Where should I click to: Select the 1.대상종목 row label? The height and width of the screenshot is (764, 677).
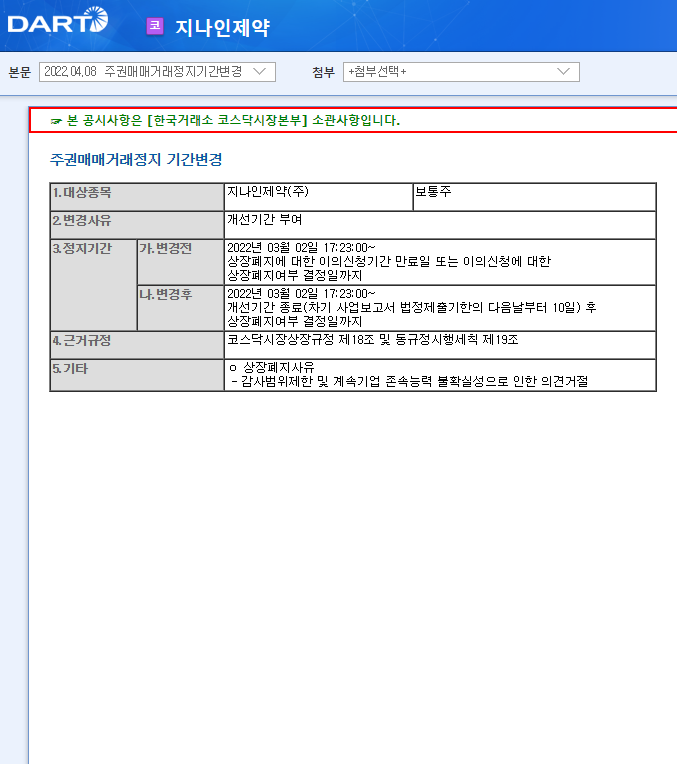[137, 197]
